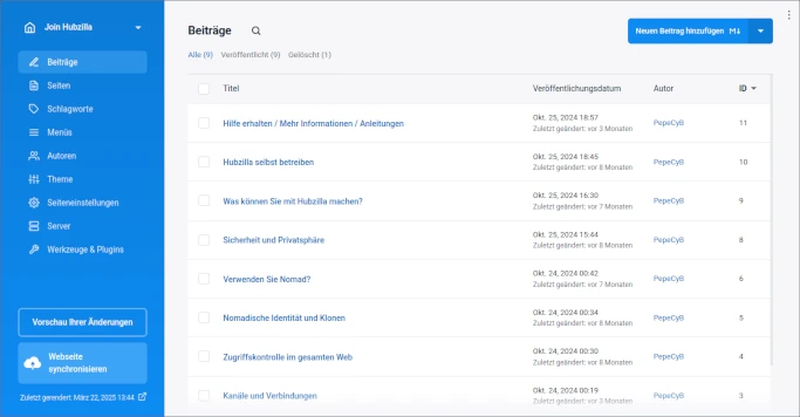
Task: Click the cloud upload icon for synchronization
Action: point(33,363)
